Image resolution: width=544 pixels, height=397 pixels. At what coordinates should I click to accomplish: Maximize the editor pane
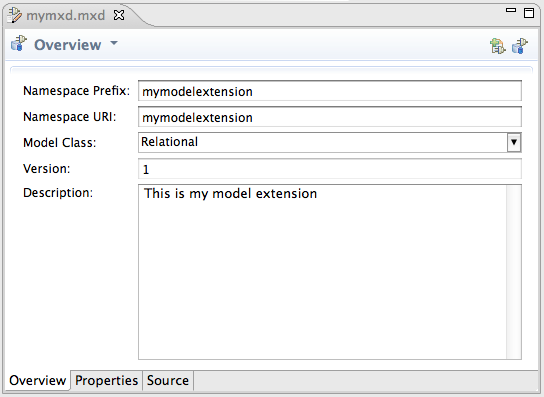pos(529,13)
